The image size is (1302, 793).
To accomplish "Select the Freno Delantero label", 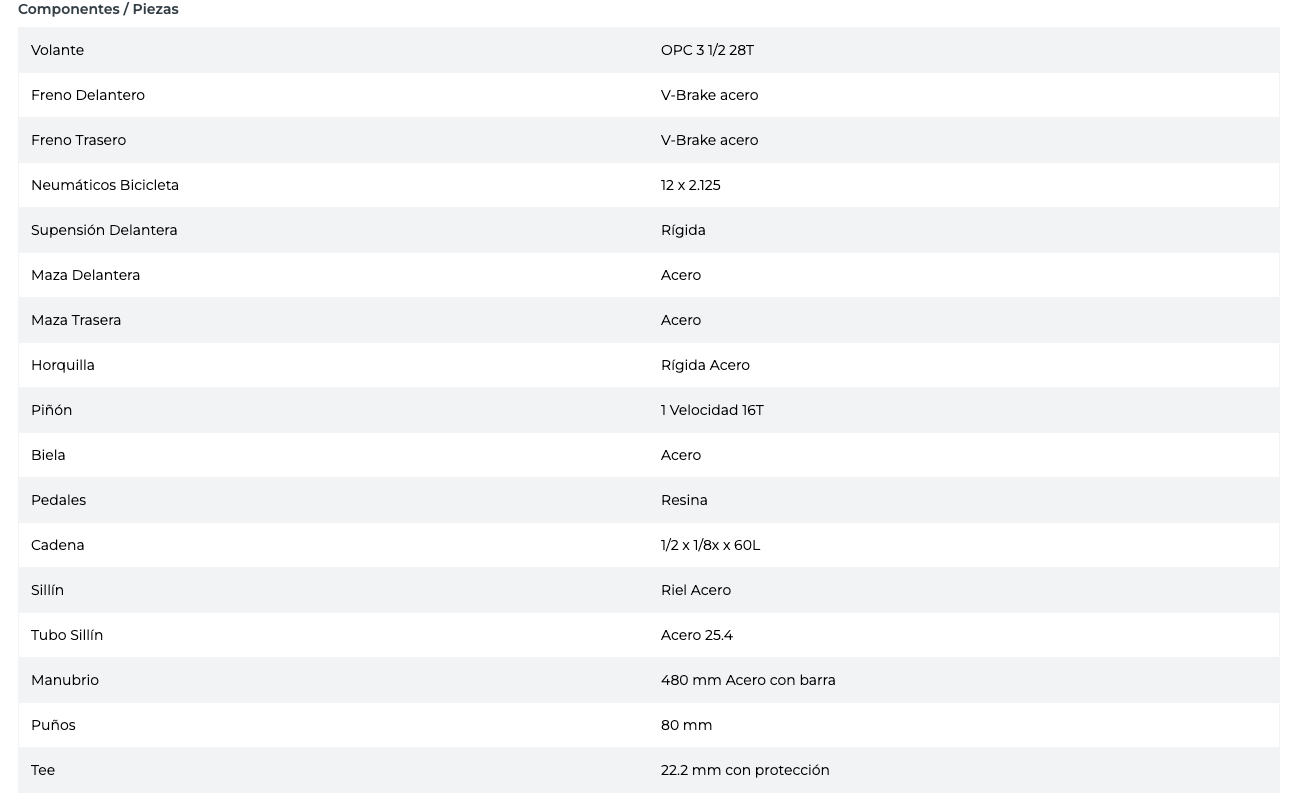I will click(x=88, y=95).
